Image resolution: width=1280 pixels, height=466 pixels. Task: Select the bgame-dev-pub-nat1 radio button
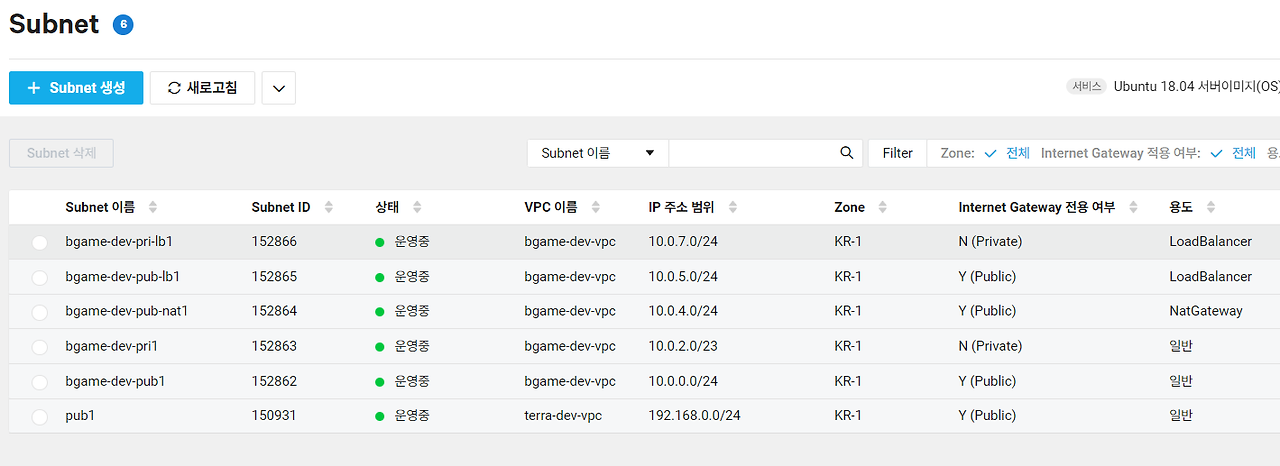coord(40,312)
